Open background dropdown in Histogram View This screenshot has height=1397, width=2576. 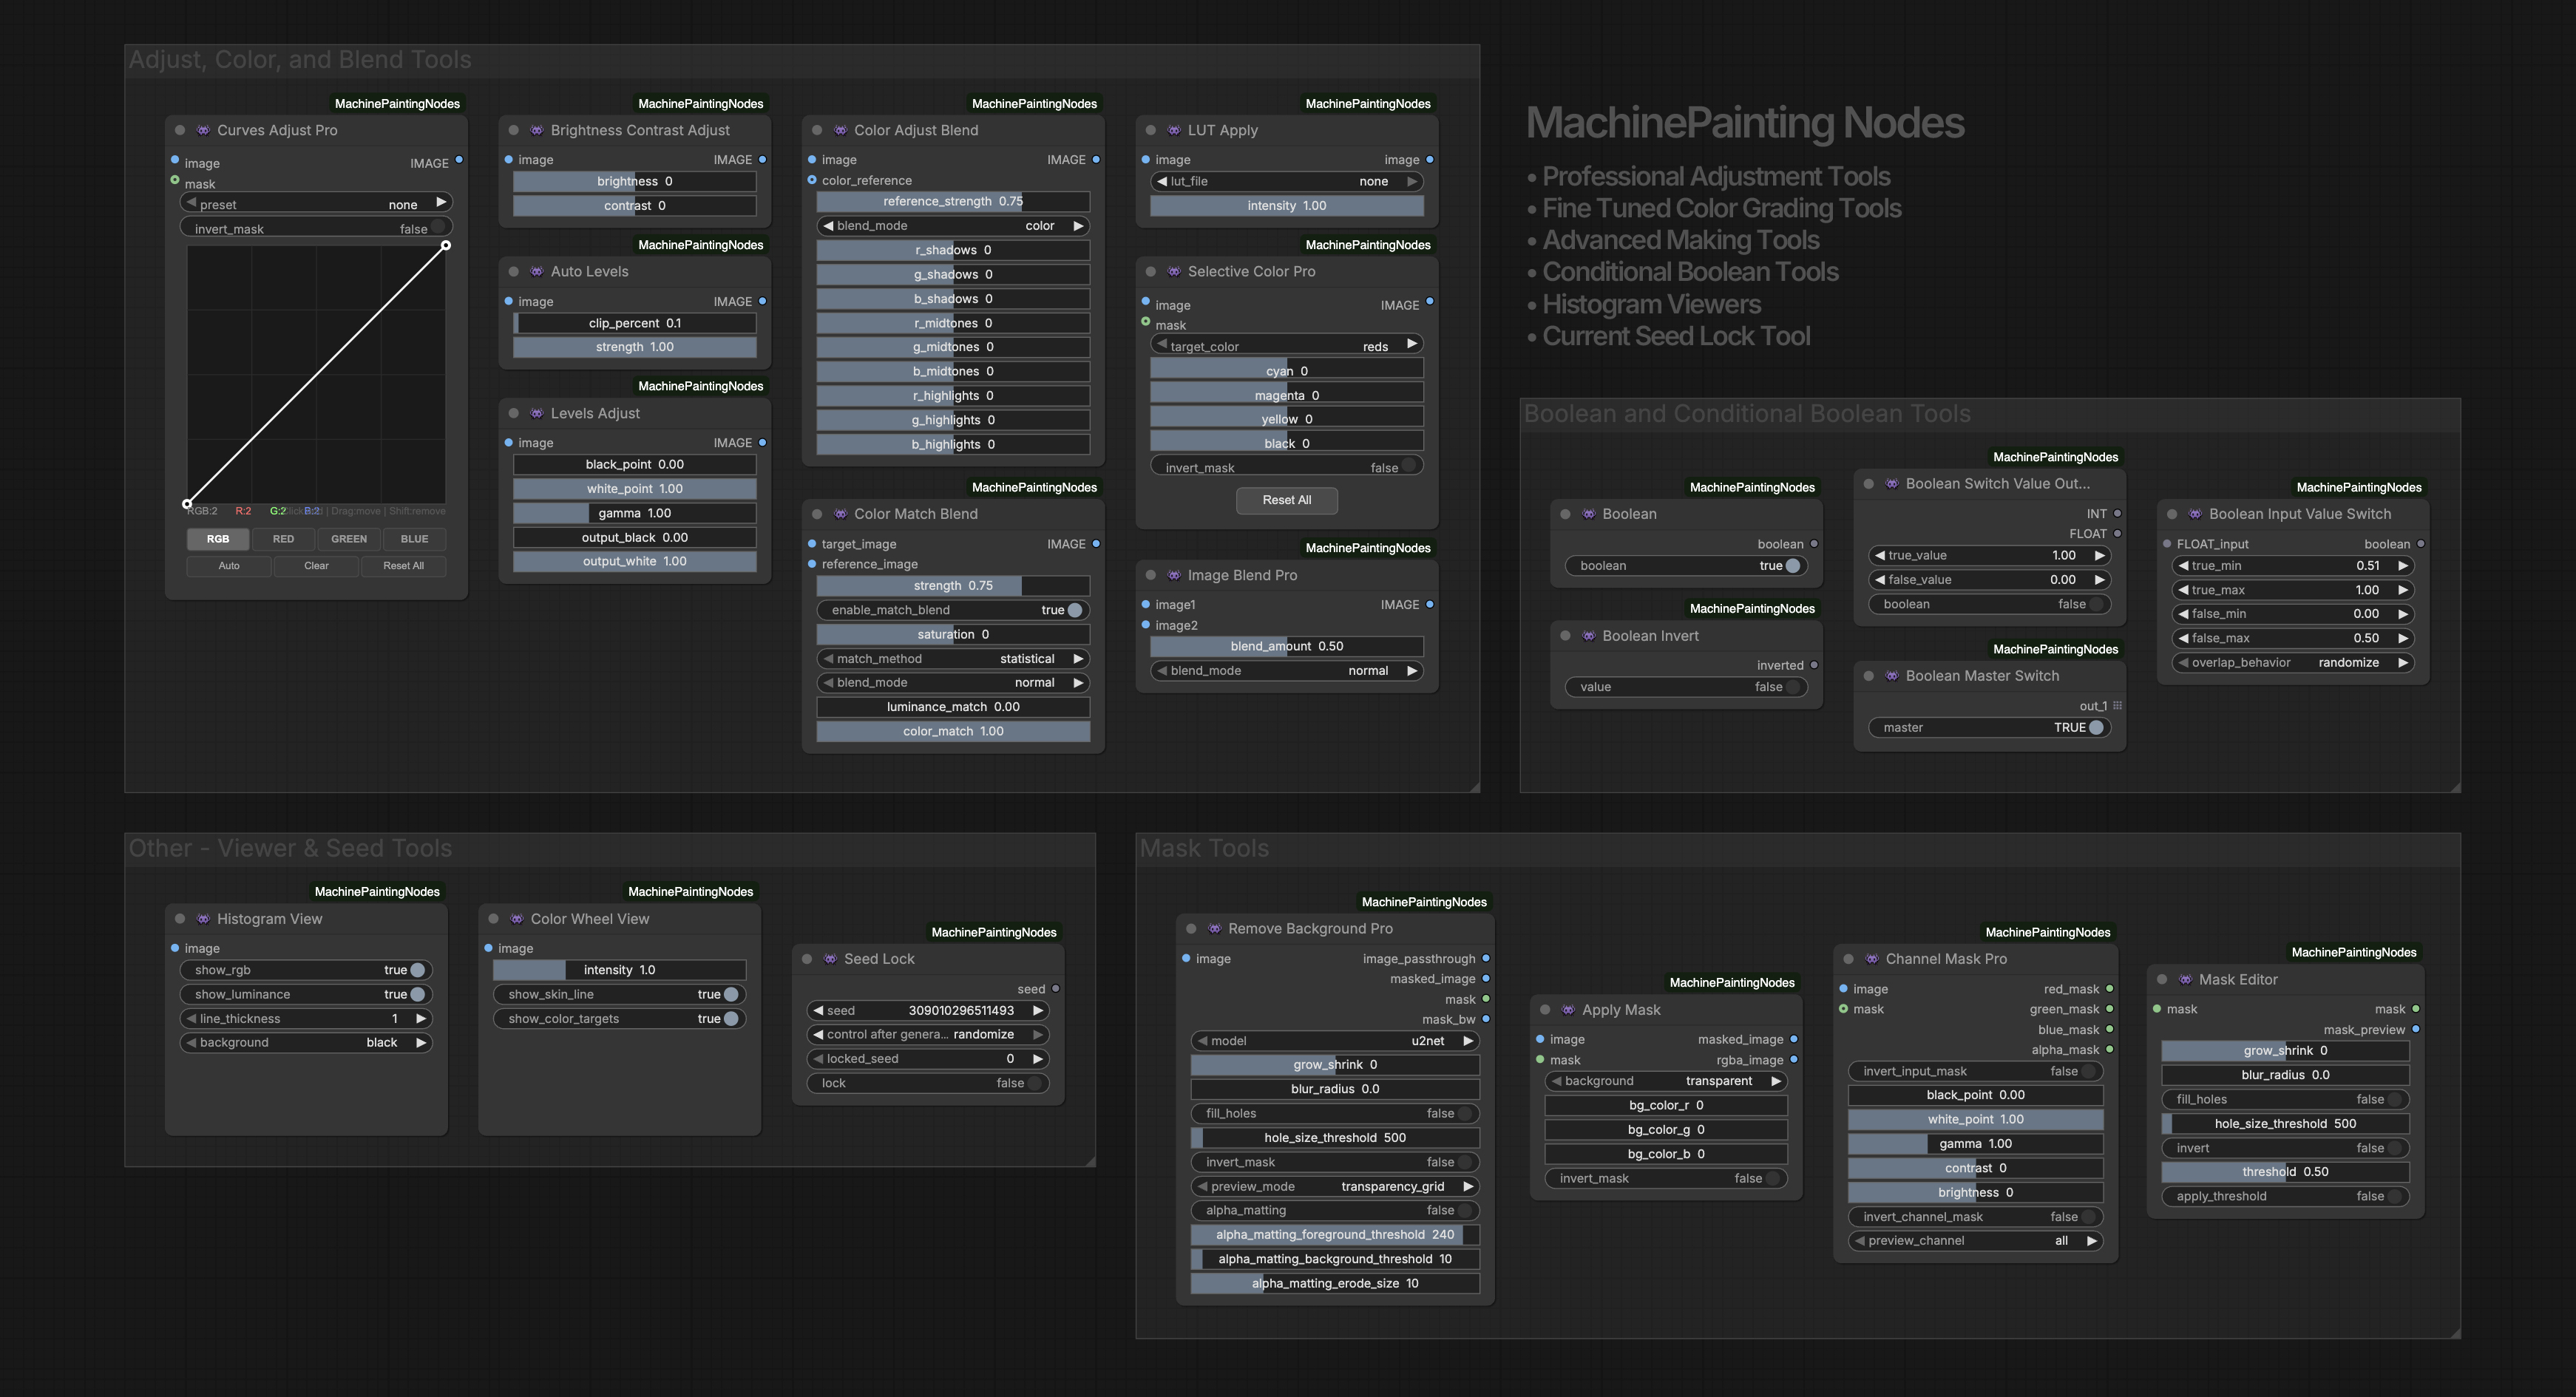[306, 1043]
